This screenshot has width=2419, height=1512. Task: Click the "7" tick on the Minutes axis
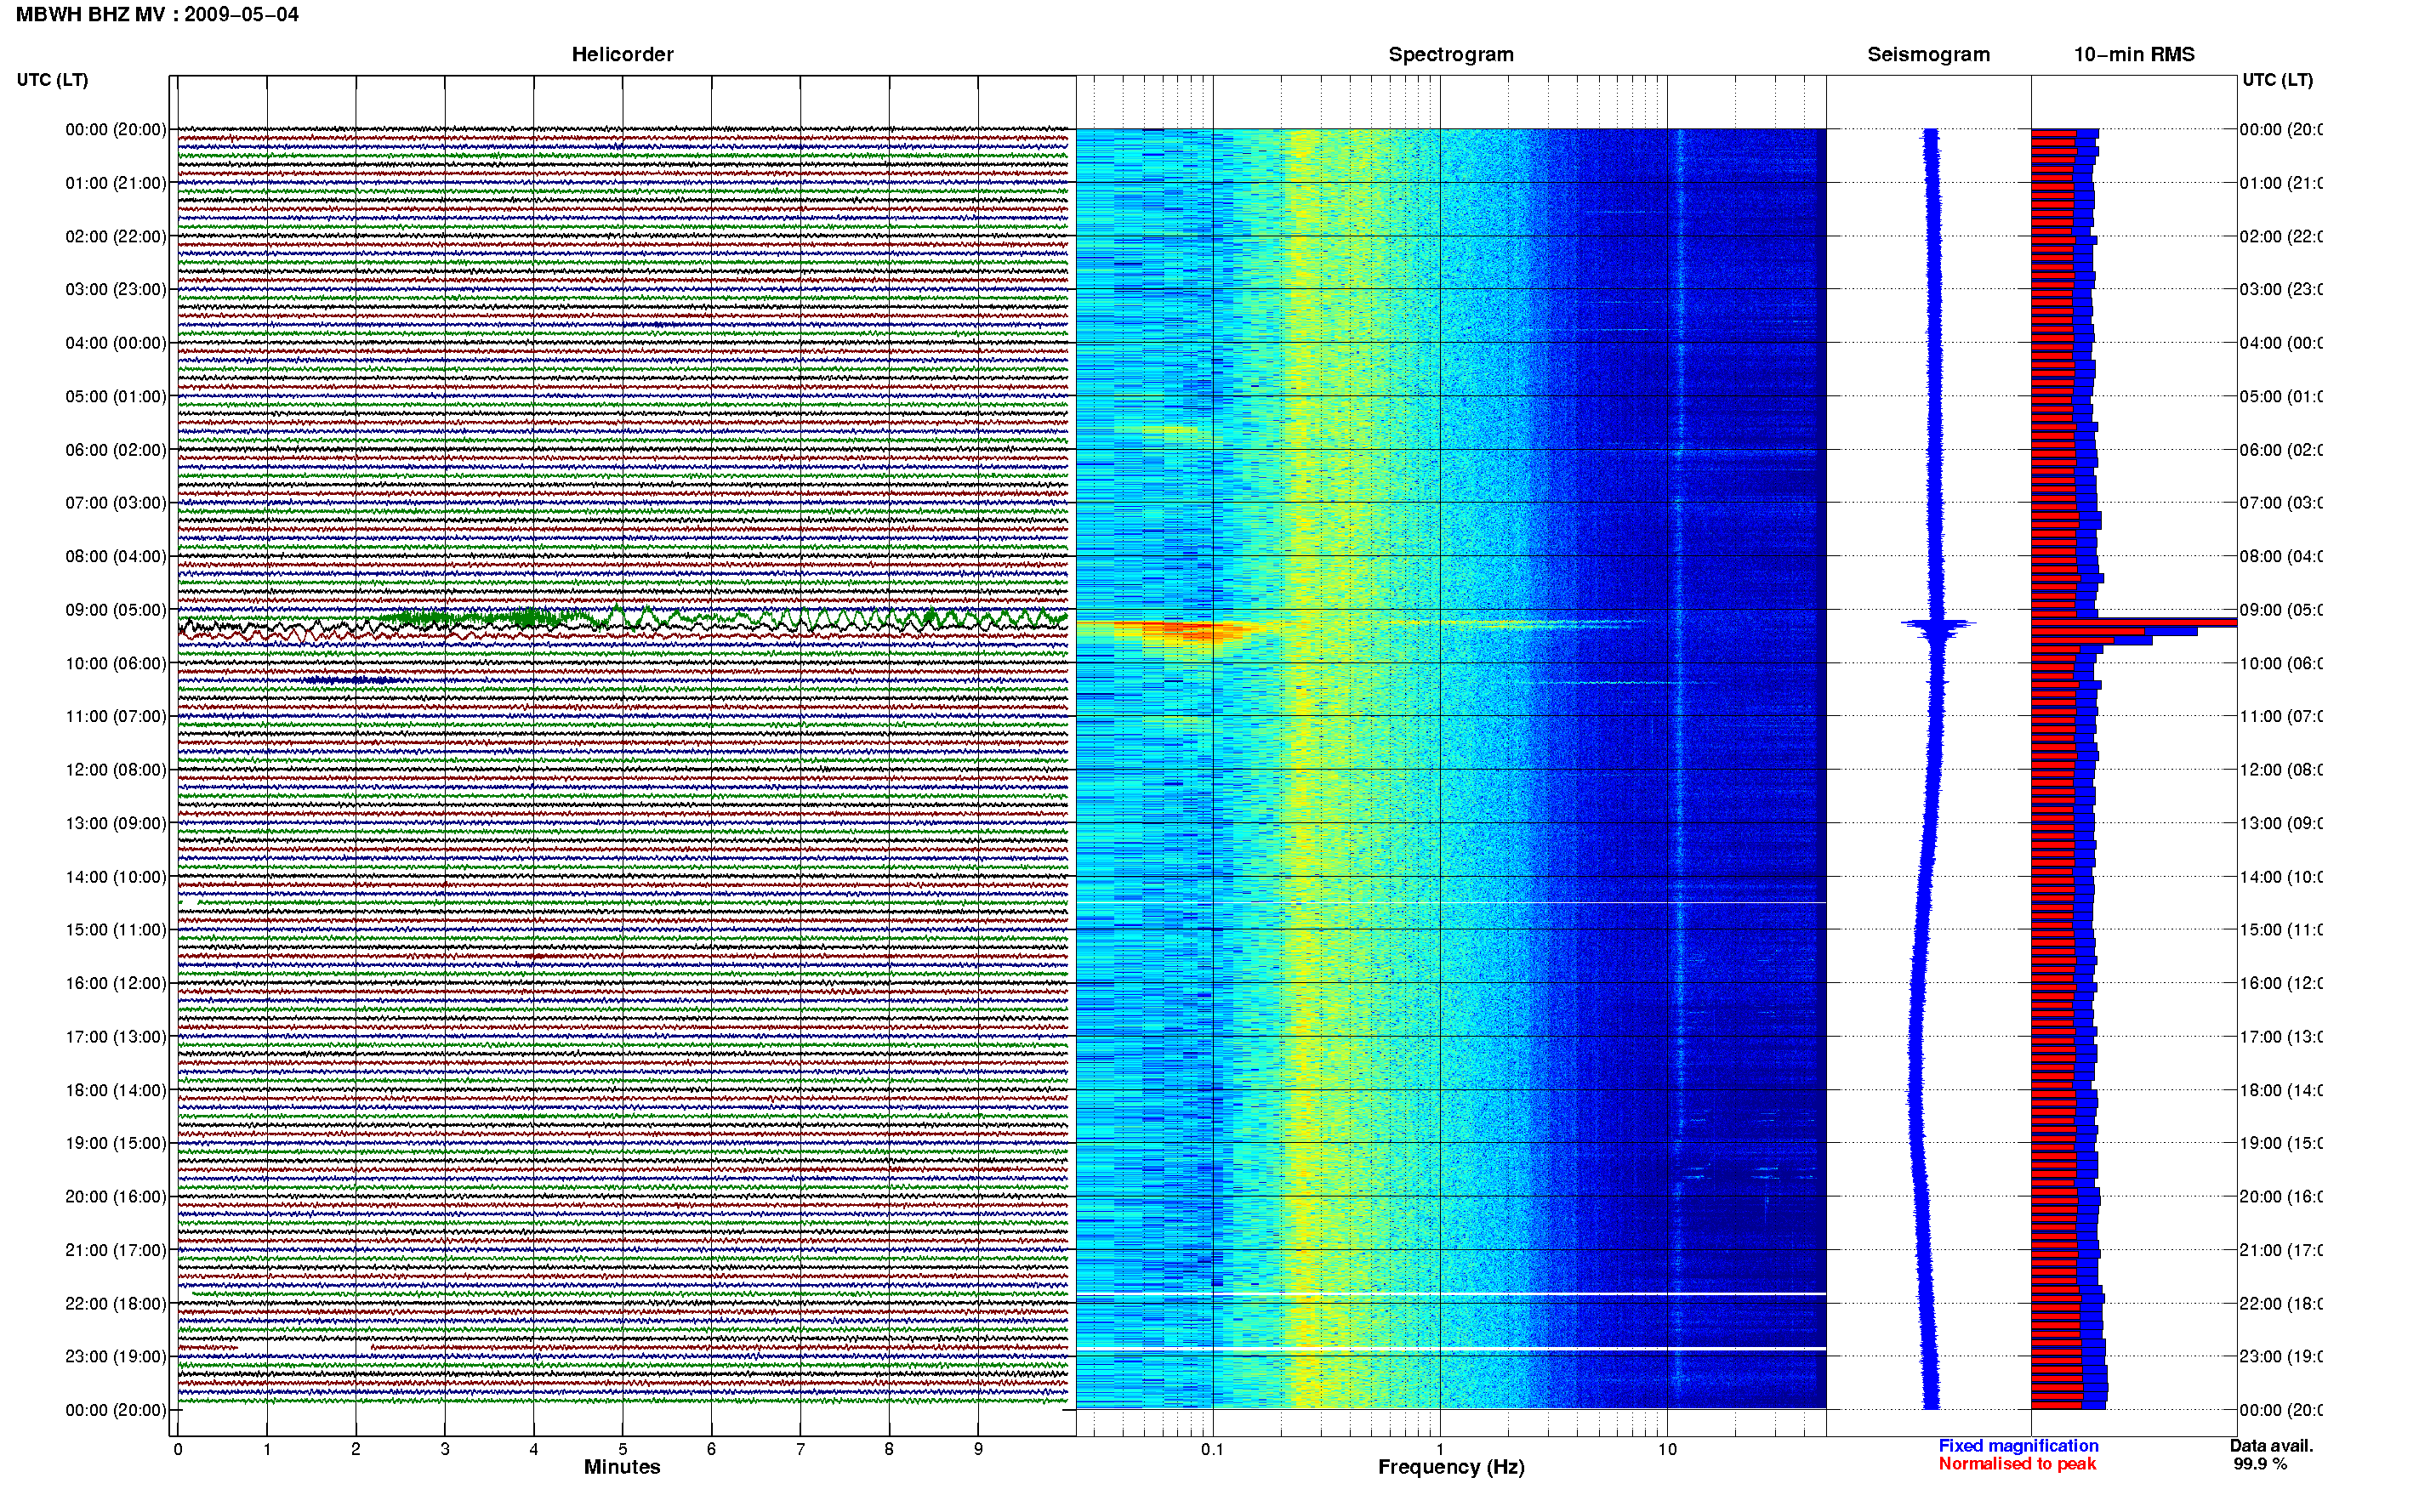[800, 1449]
